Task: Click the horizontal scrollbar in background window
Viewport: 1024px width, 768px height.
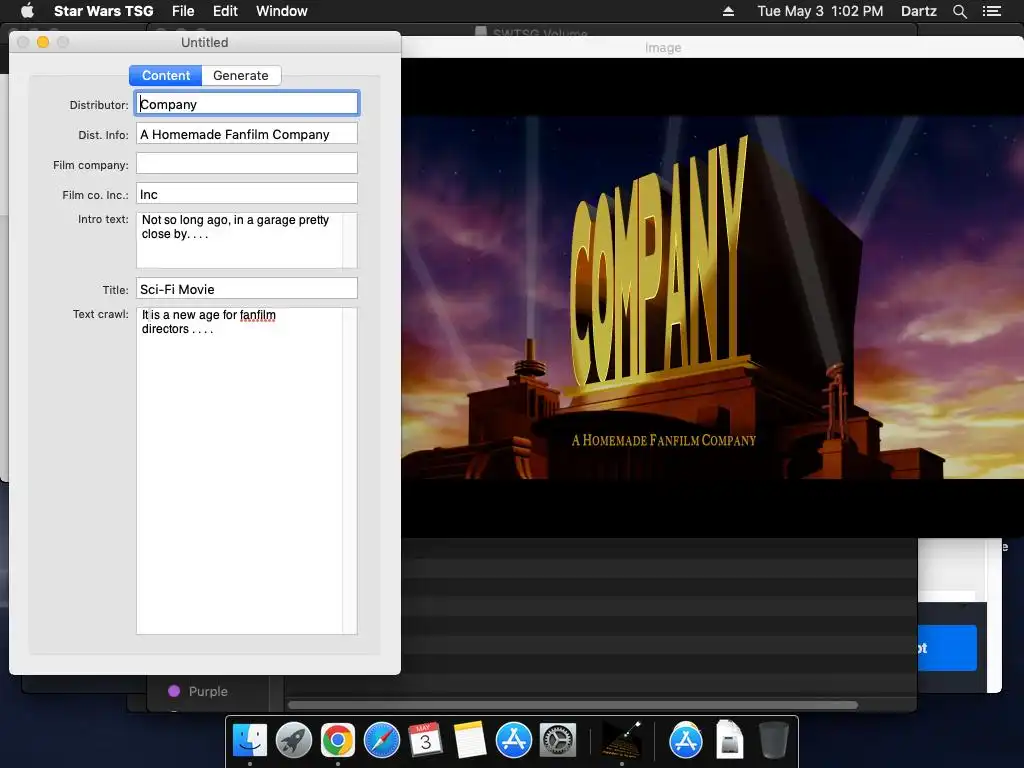Action: 573,705
